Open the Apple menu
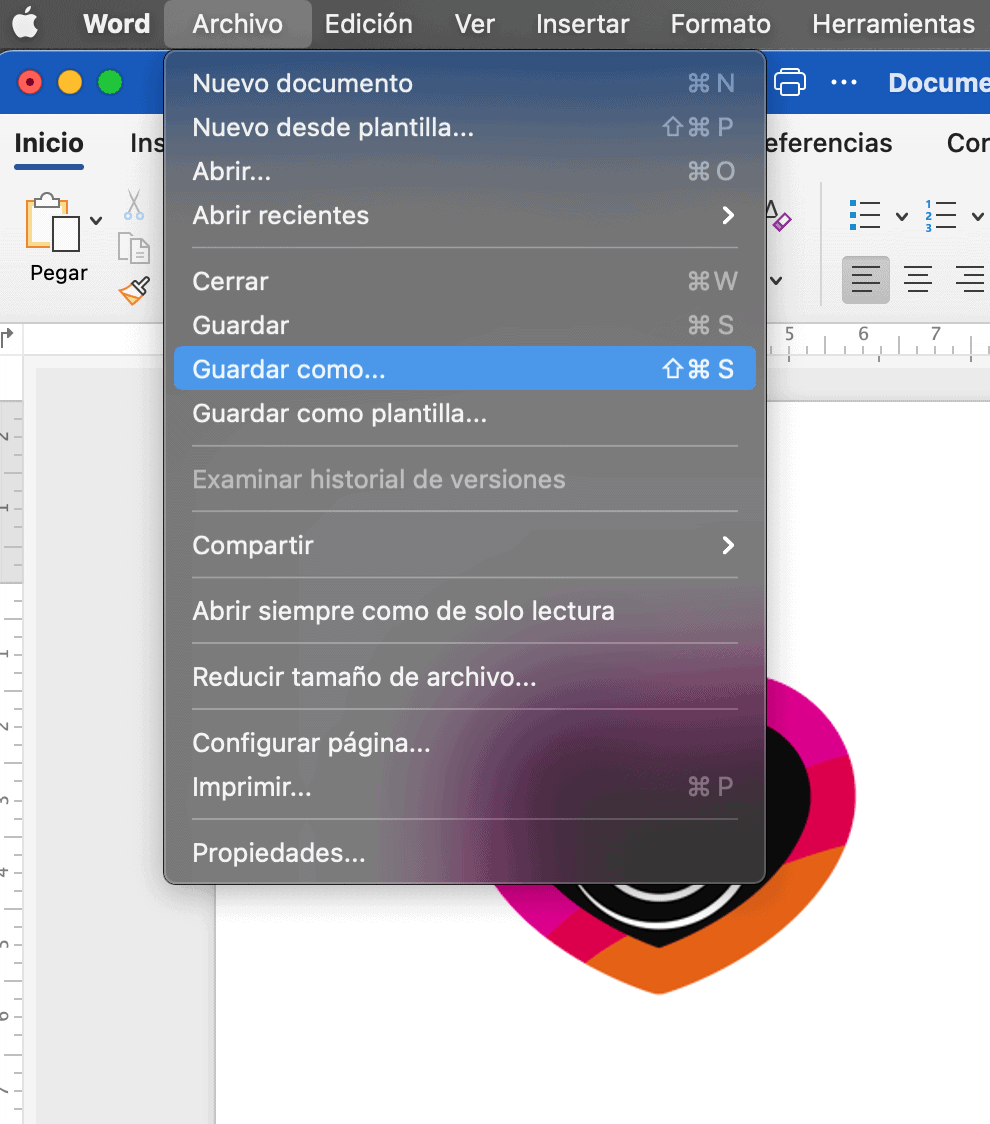The height and width of the screenshot is (1124, 990). [25, 24]
